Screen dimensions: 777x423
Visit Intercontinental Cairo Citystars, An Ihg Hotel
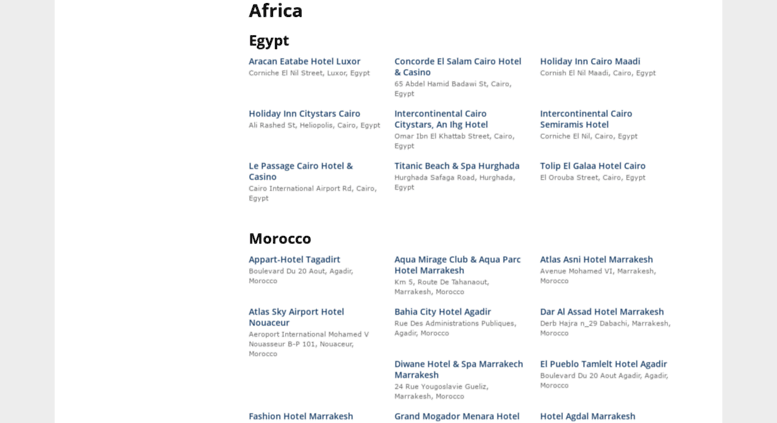point(441,119)
